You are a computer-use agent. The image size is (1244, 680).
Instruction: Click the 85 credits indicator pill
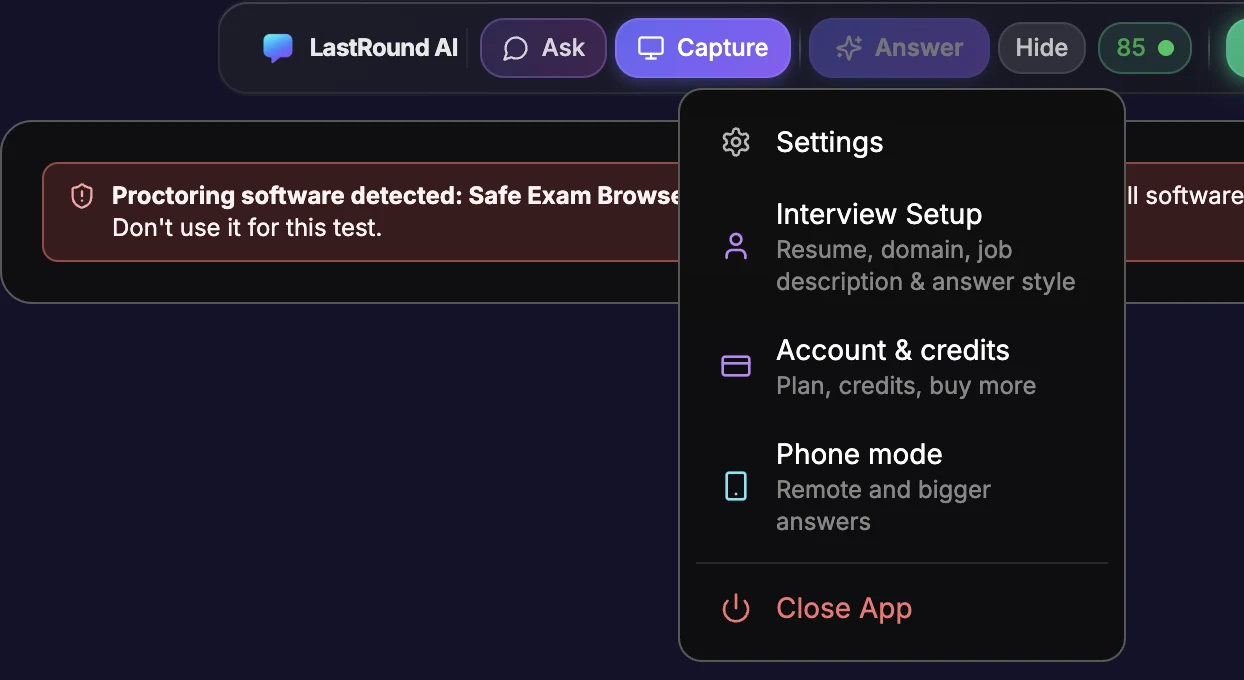point(1145,48)
